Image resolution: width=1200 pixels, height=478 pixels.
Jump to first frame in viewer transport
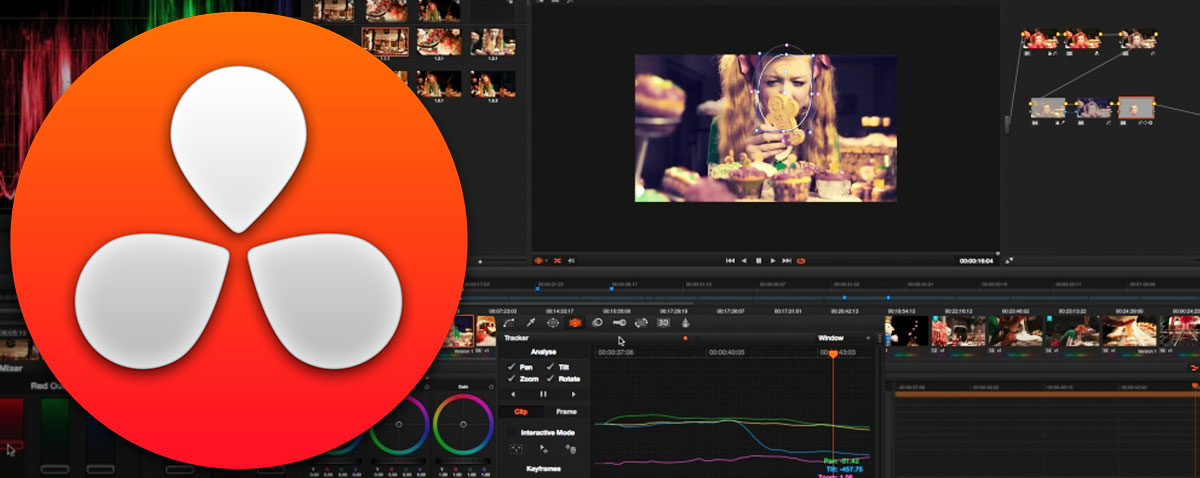[x=730, y=260]
